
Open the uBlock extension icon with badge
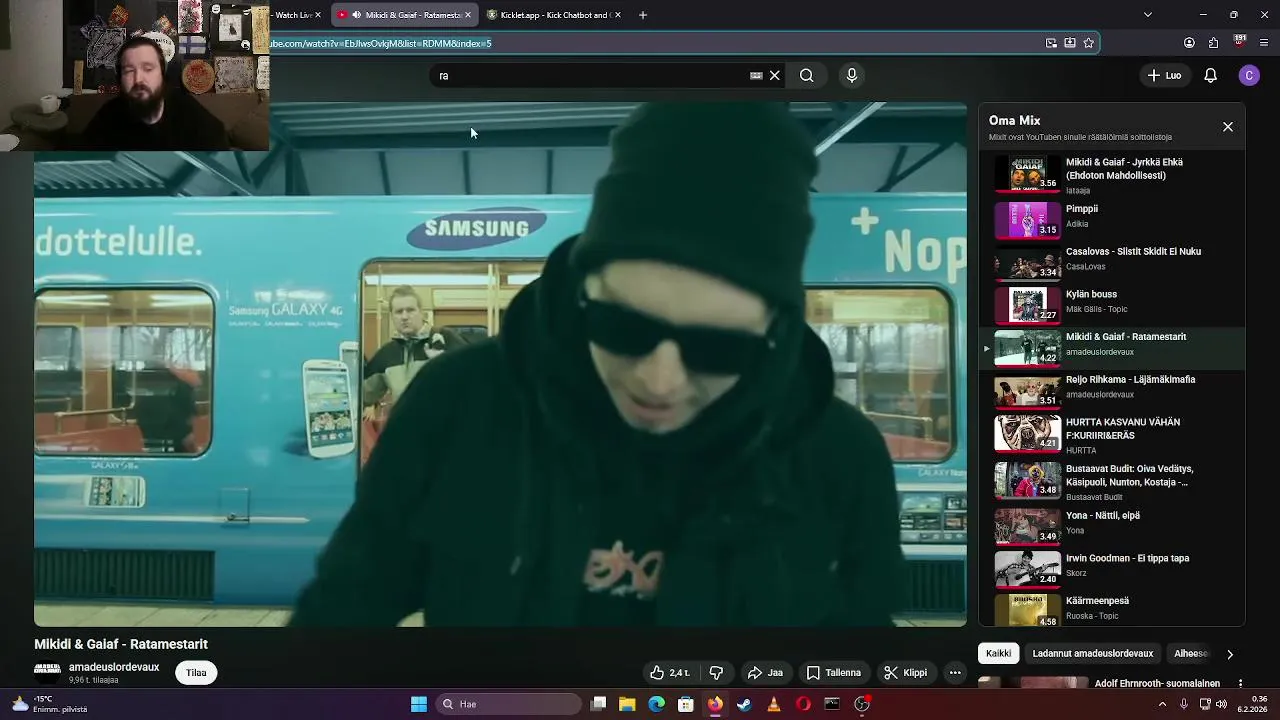[x=1240, y=42]
